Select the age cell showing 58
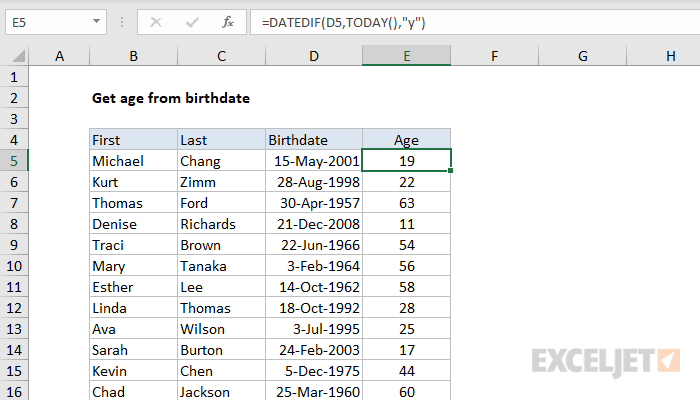 pyautogui.click(x=407, y=287)
